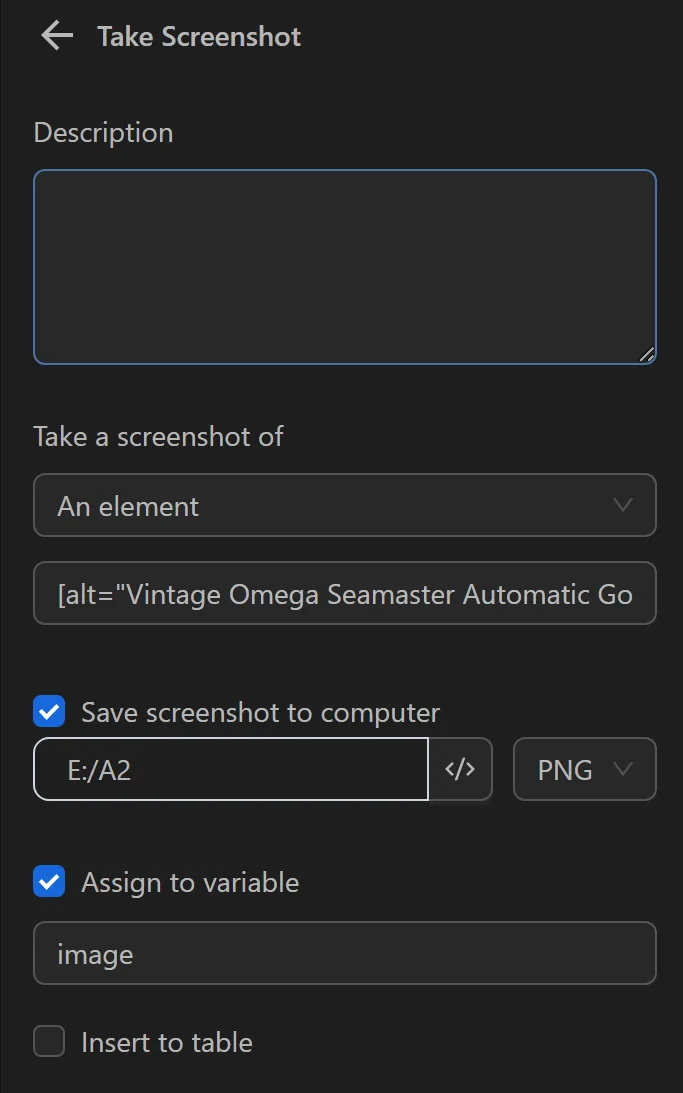This screenshot has width=683, height=1093.
Task: Click the back arrow to return
Action: tap(56, 35)
